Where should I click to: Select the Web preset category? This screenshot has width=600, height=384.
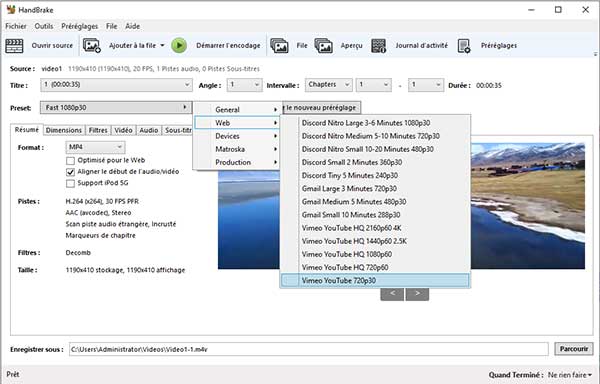point(237,123)
